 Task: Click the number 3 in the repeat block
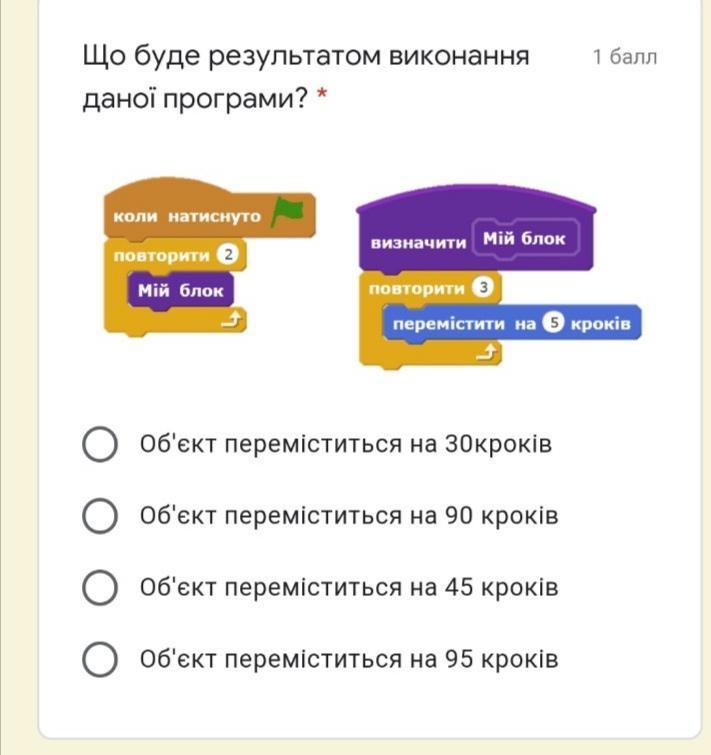(484, 289)
